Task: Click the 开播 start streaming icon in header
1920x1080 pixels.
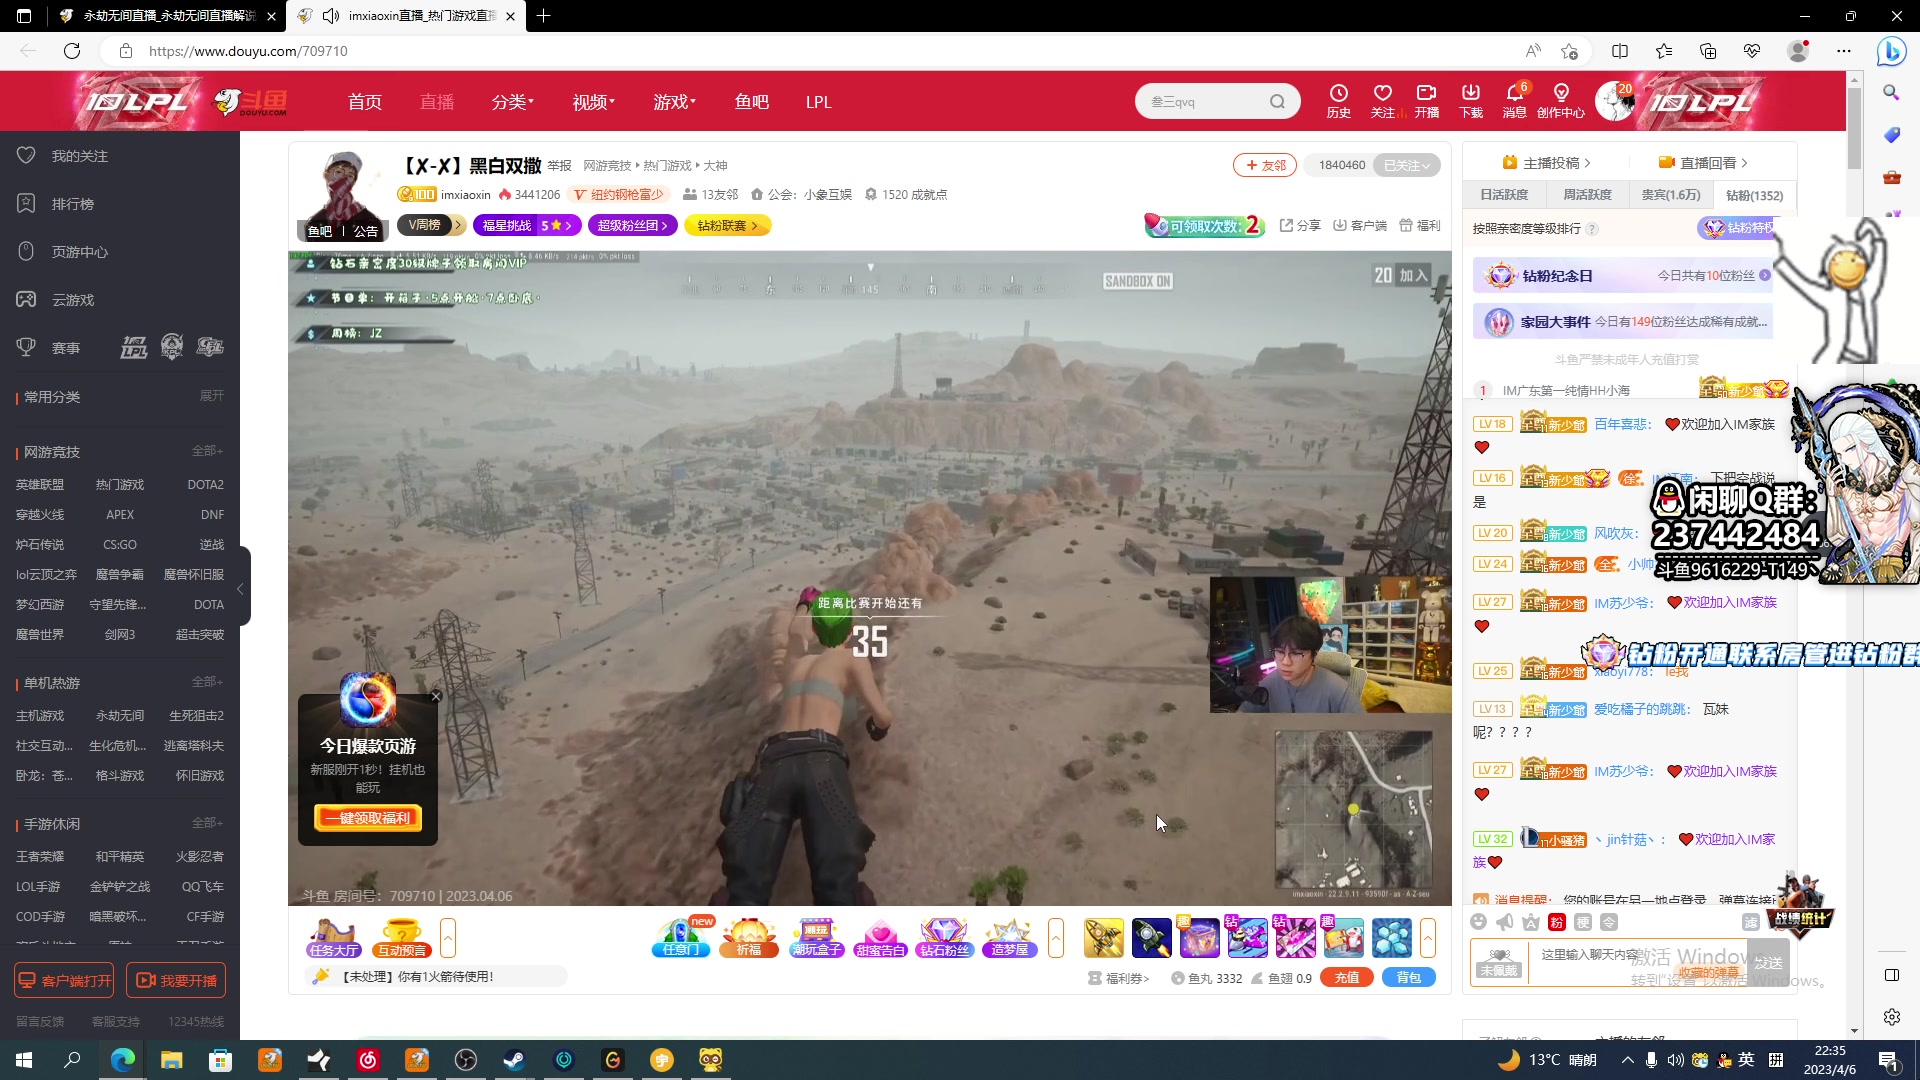Action: 1427,100
